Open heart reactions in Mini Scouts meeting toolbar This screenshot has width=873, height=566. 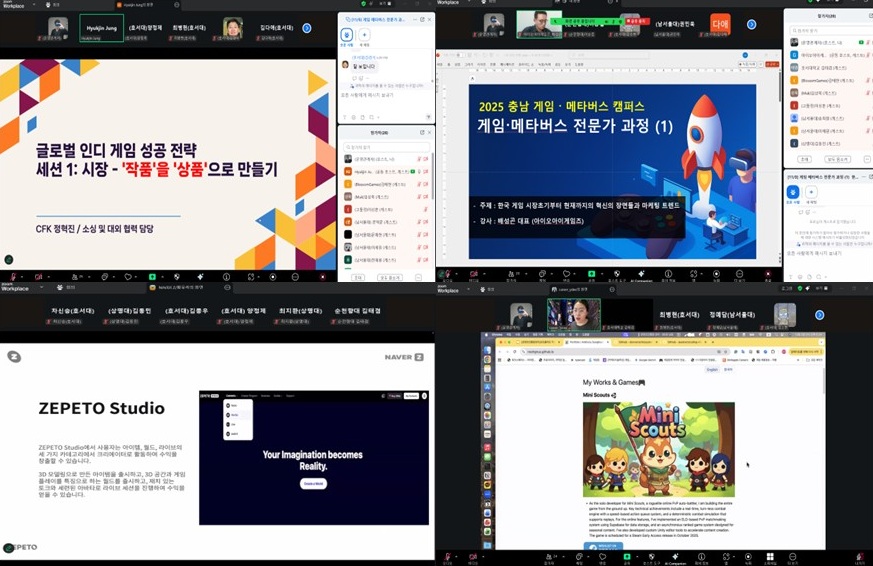(602, 557)
